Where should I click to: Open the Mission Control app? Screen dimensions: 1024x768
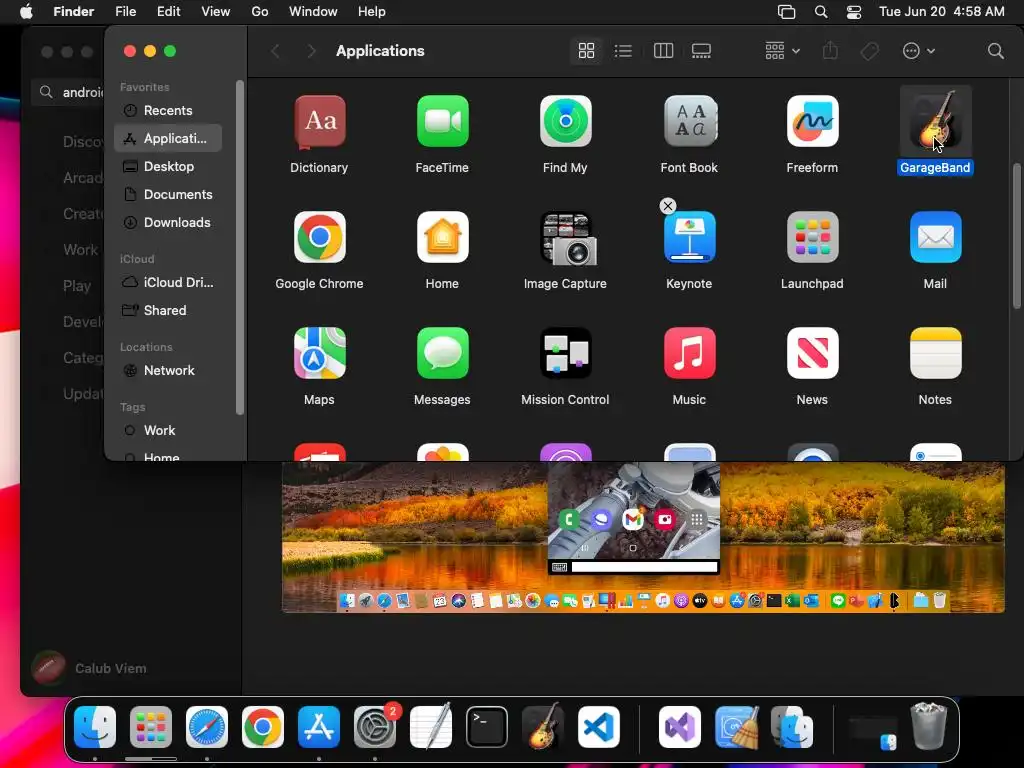click(566, 353)
